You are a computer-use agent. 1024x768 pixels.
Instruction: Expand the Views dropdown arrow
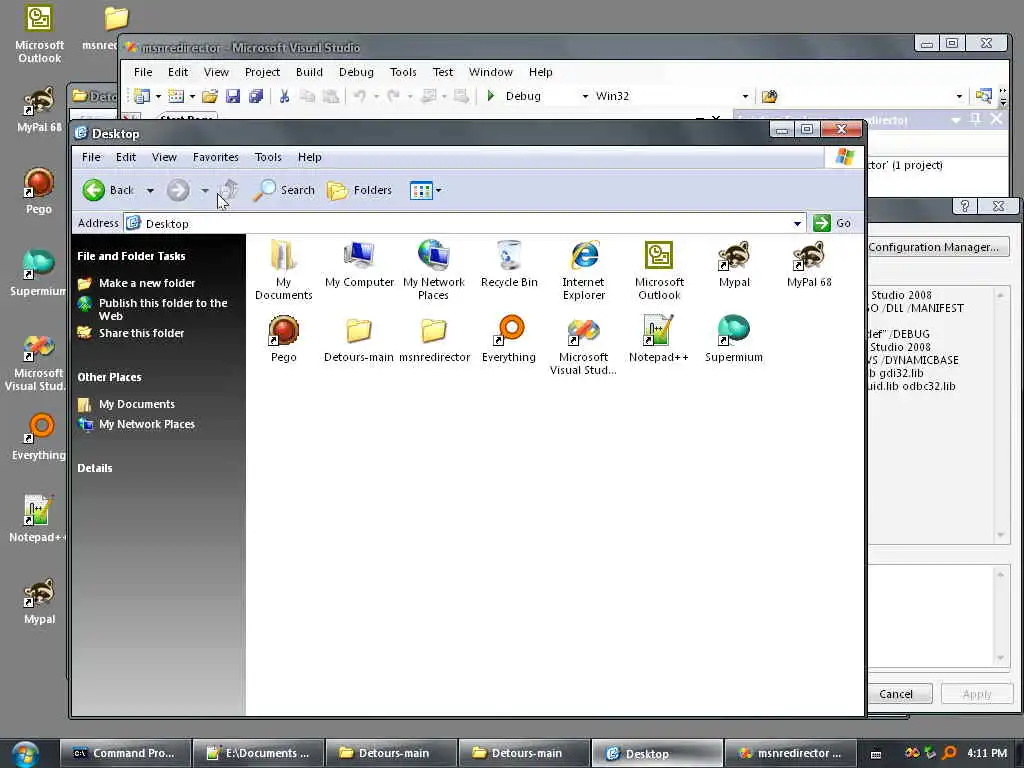click(438, 191)
